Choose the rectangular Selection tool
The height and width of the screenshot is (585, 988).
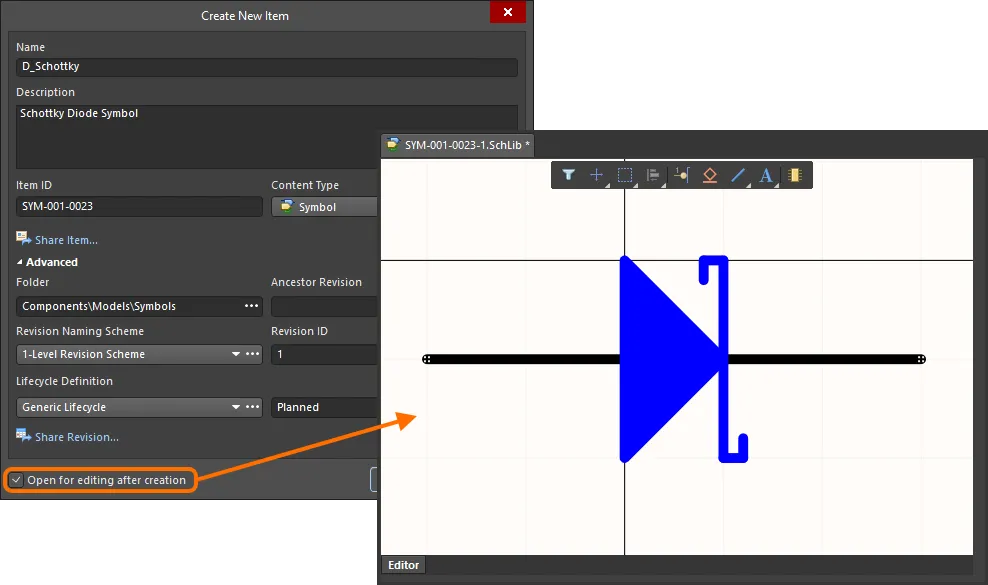point(624,175)
